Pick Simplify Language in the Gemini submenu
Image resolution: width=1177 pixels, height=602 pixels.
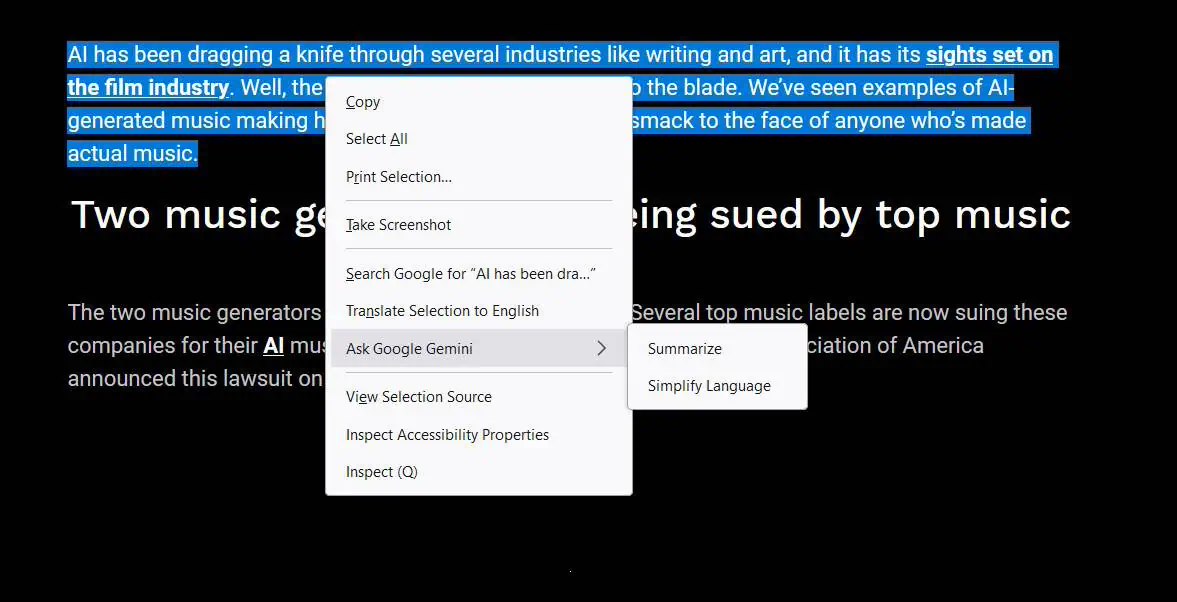tap(709, 386)
